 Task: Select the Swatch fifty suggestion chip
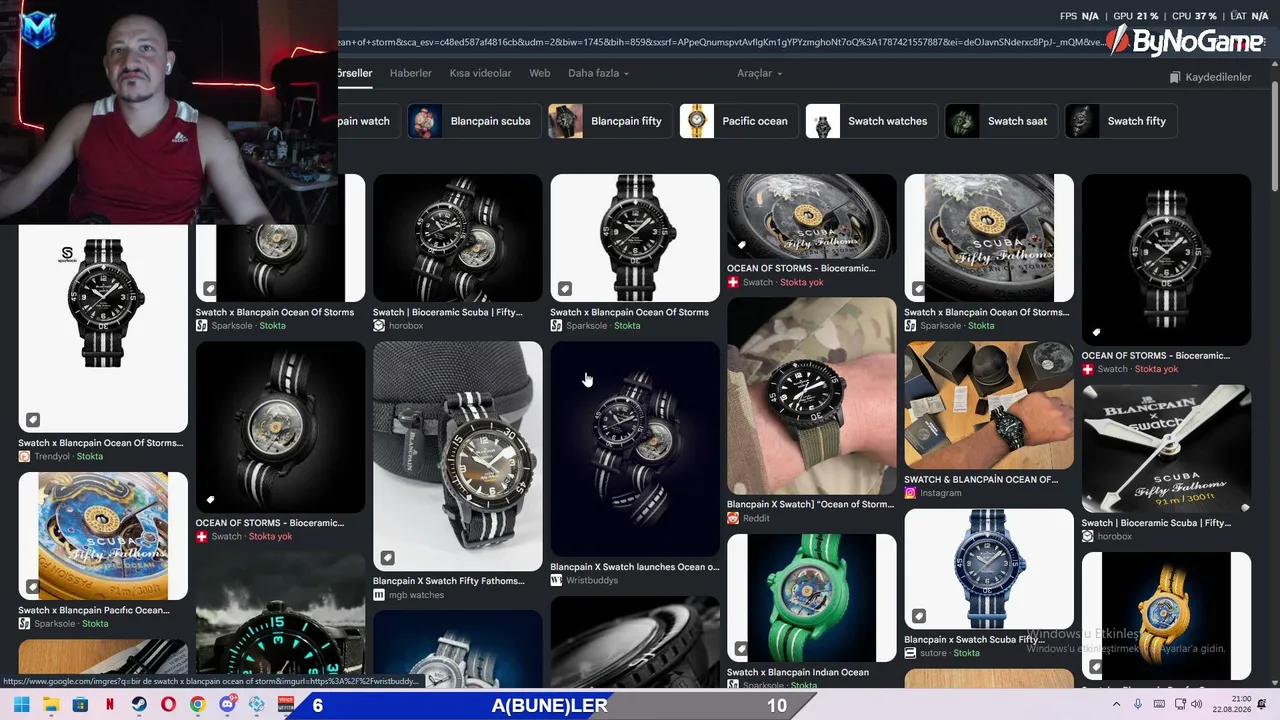pos(1120,121)
